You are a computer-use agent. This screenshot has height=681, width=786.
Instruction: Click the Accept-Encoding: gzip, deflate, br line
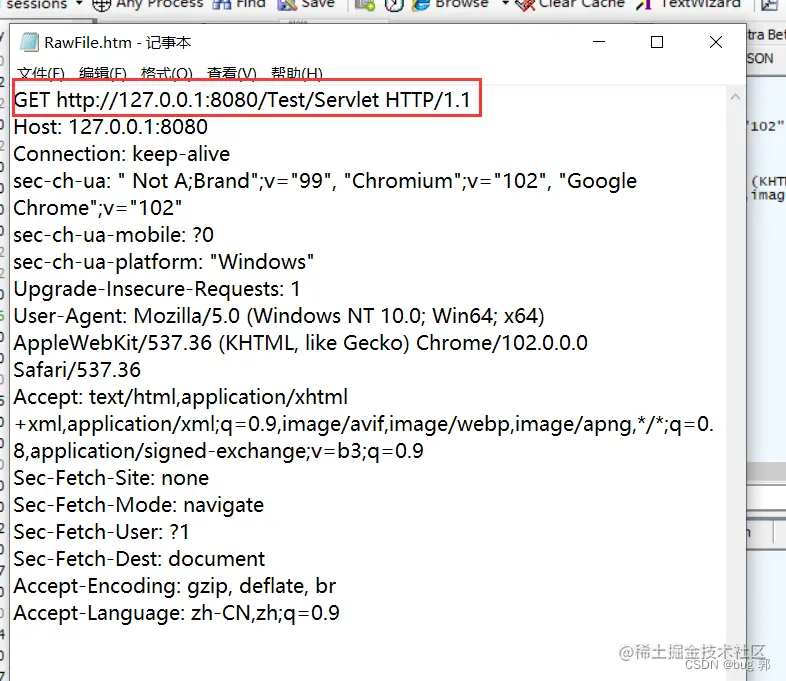174,586
